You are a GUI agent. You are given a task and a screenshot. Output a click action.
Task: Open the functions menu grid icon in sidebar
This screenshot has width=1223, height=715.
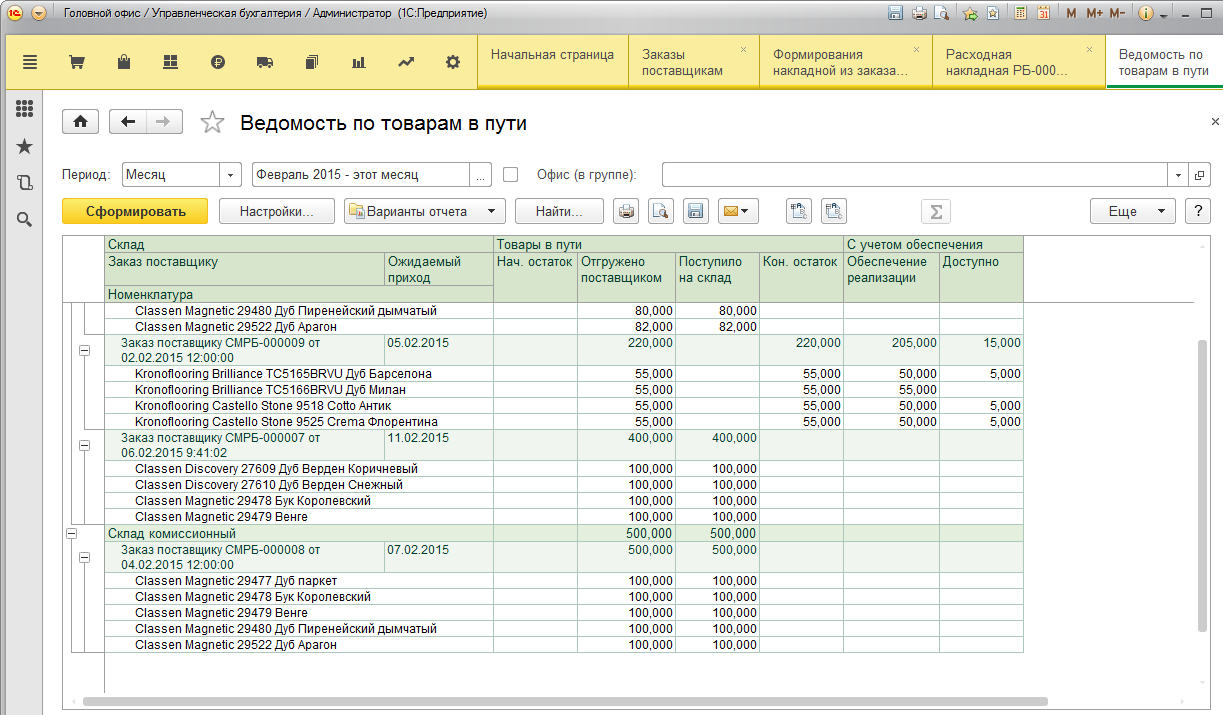pyautogui.click(x=24, y=109)
